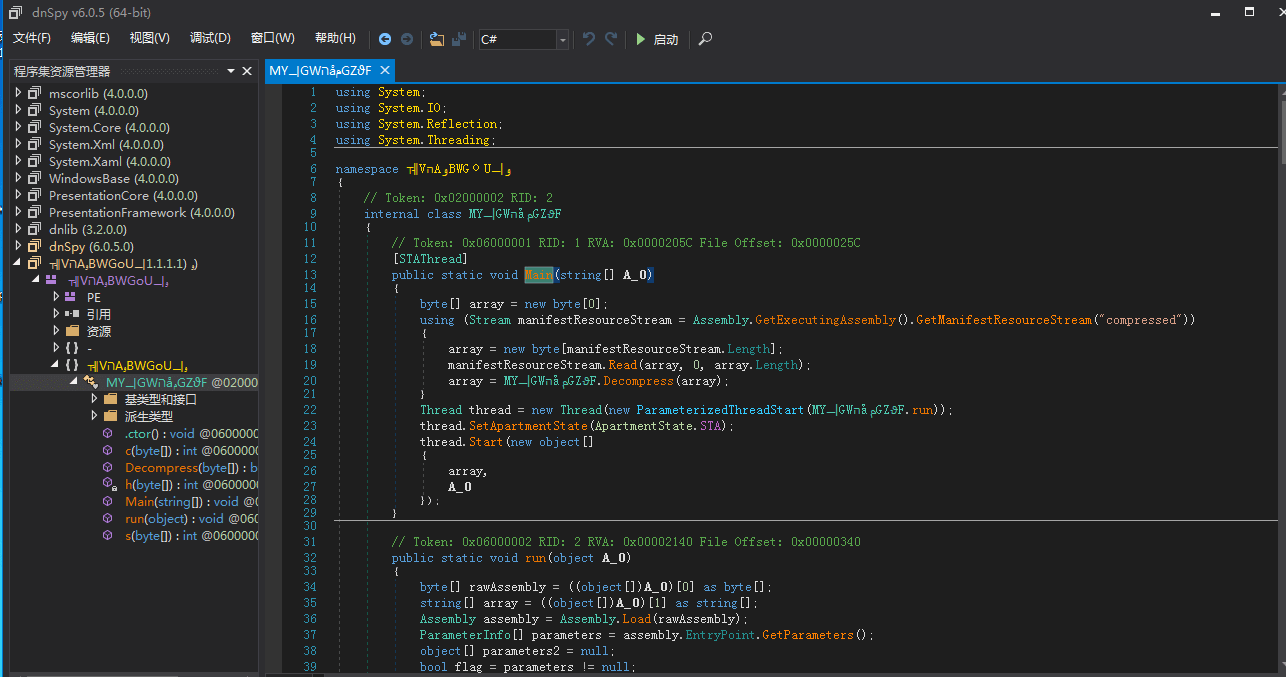Click the Decompress method cube icon
The height and width of the screenshot is (677, 1286).
108,467
